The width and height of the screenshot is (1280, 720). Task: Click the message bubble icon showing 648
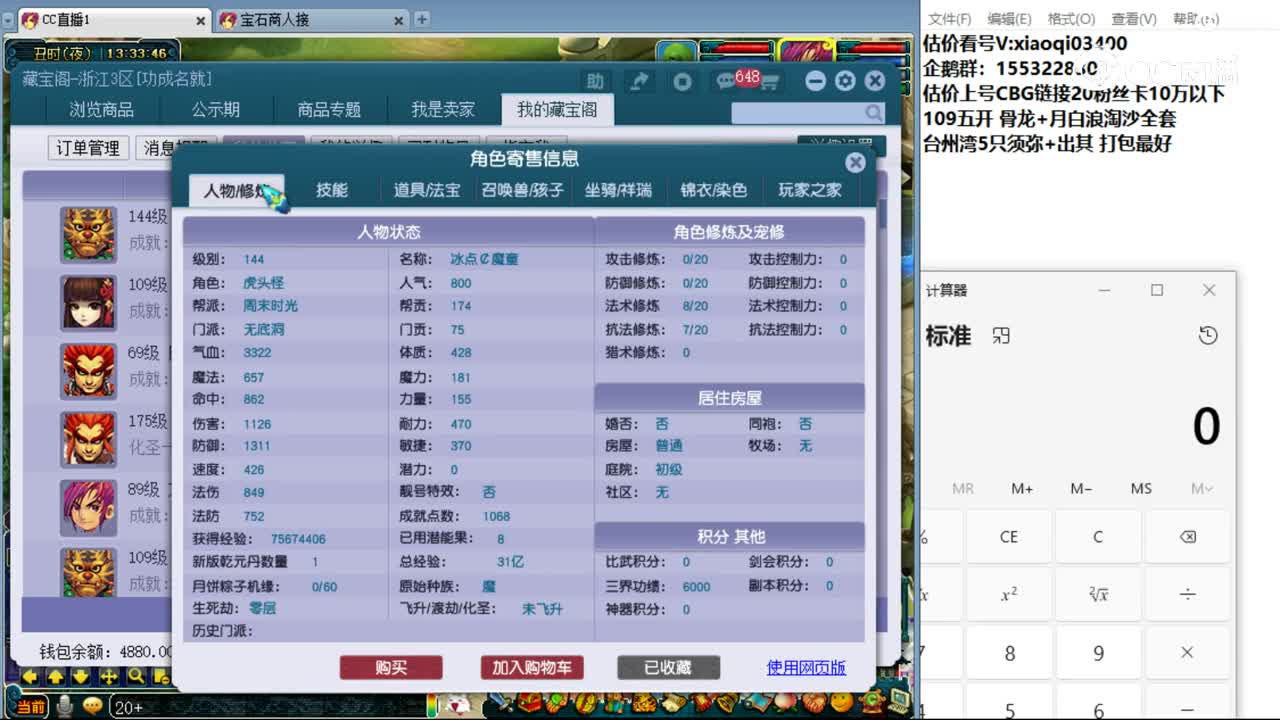[x=727, y=78]
